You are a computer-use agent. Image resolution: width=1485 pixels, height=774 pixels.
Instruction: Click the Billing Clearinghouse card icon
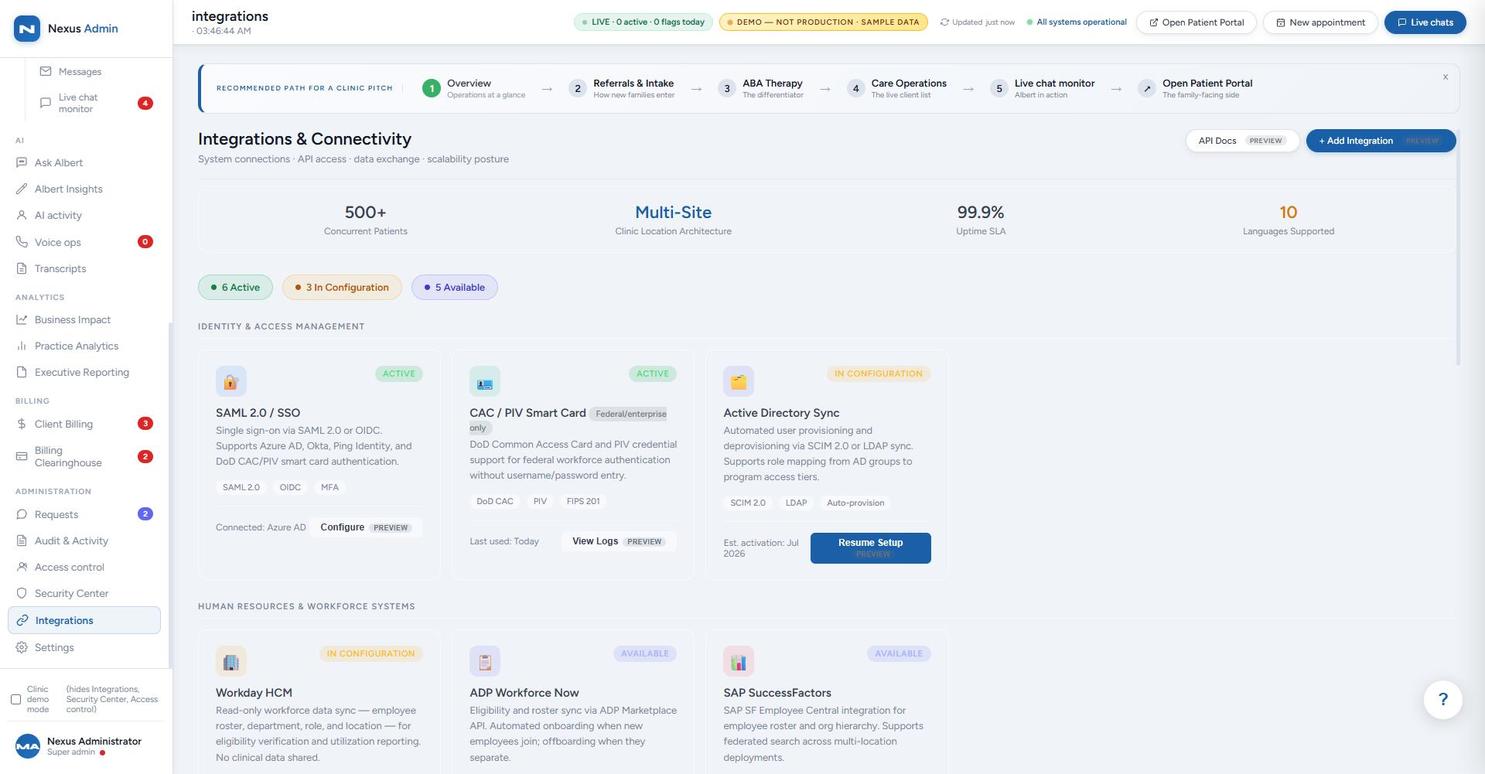click(x=22, y=456)
